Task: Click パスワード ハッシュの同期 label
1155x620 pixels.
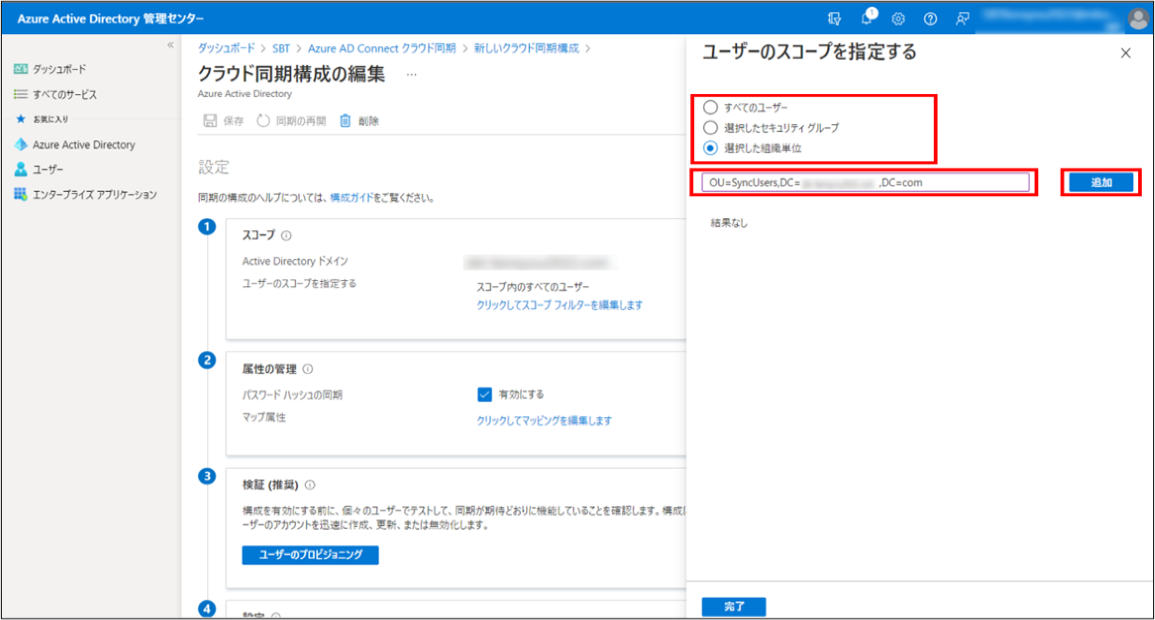Action: [292, 395]
